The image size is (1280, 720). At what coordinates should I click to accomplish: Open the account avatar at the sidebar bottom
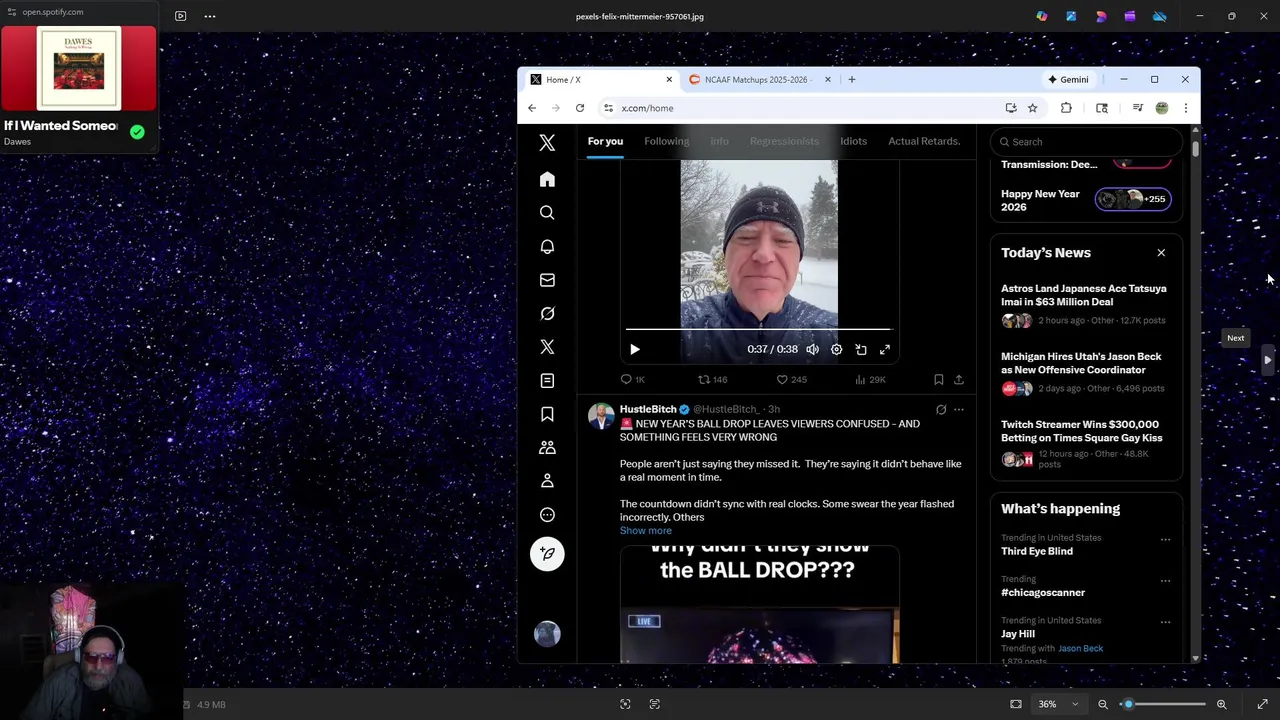pos(547,634)
